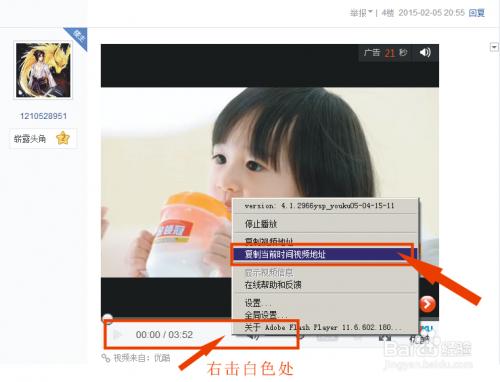
Task: Click the yellow star level 2 icon
Action: tap(63, 138)
